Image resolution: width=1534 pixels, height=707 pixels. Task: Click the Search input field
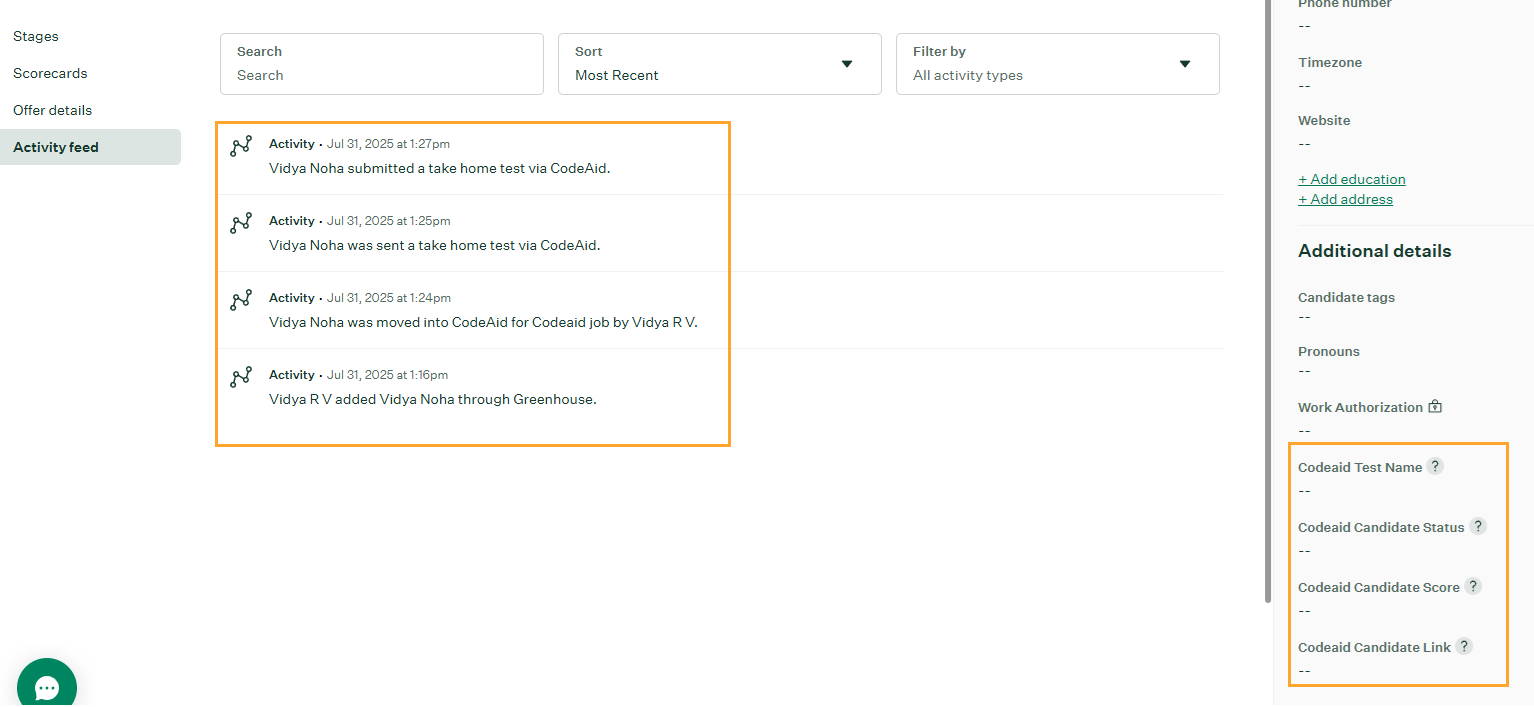[382, 64]
